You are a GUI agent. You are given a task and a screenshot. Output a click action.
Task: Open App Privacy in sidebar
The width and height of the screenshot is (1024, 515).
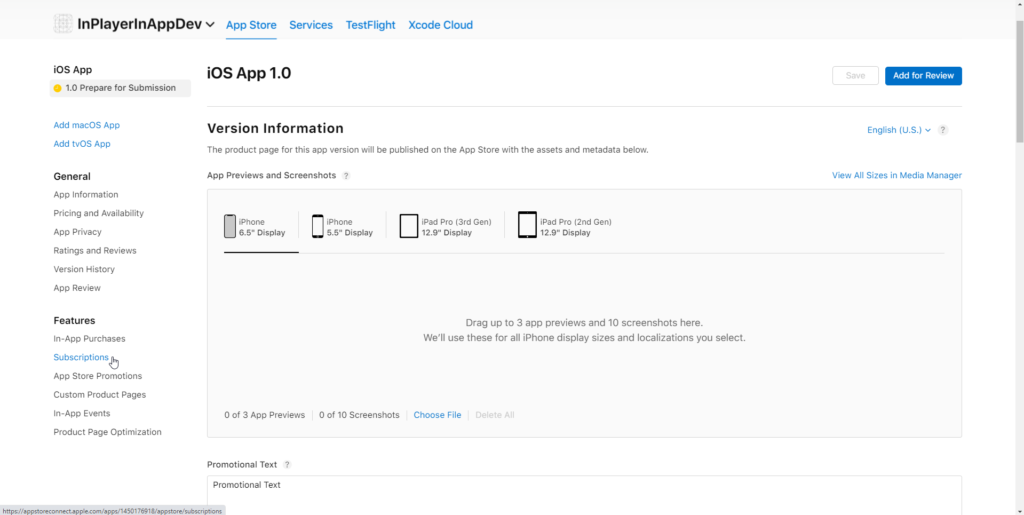pyautogui.click(x=77, y=232)
